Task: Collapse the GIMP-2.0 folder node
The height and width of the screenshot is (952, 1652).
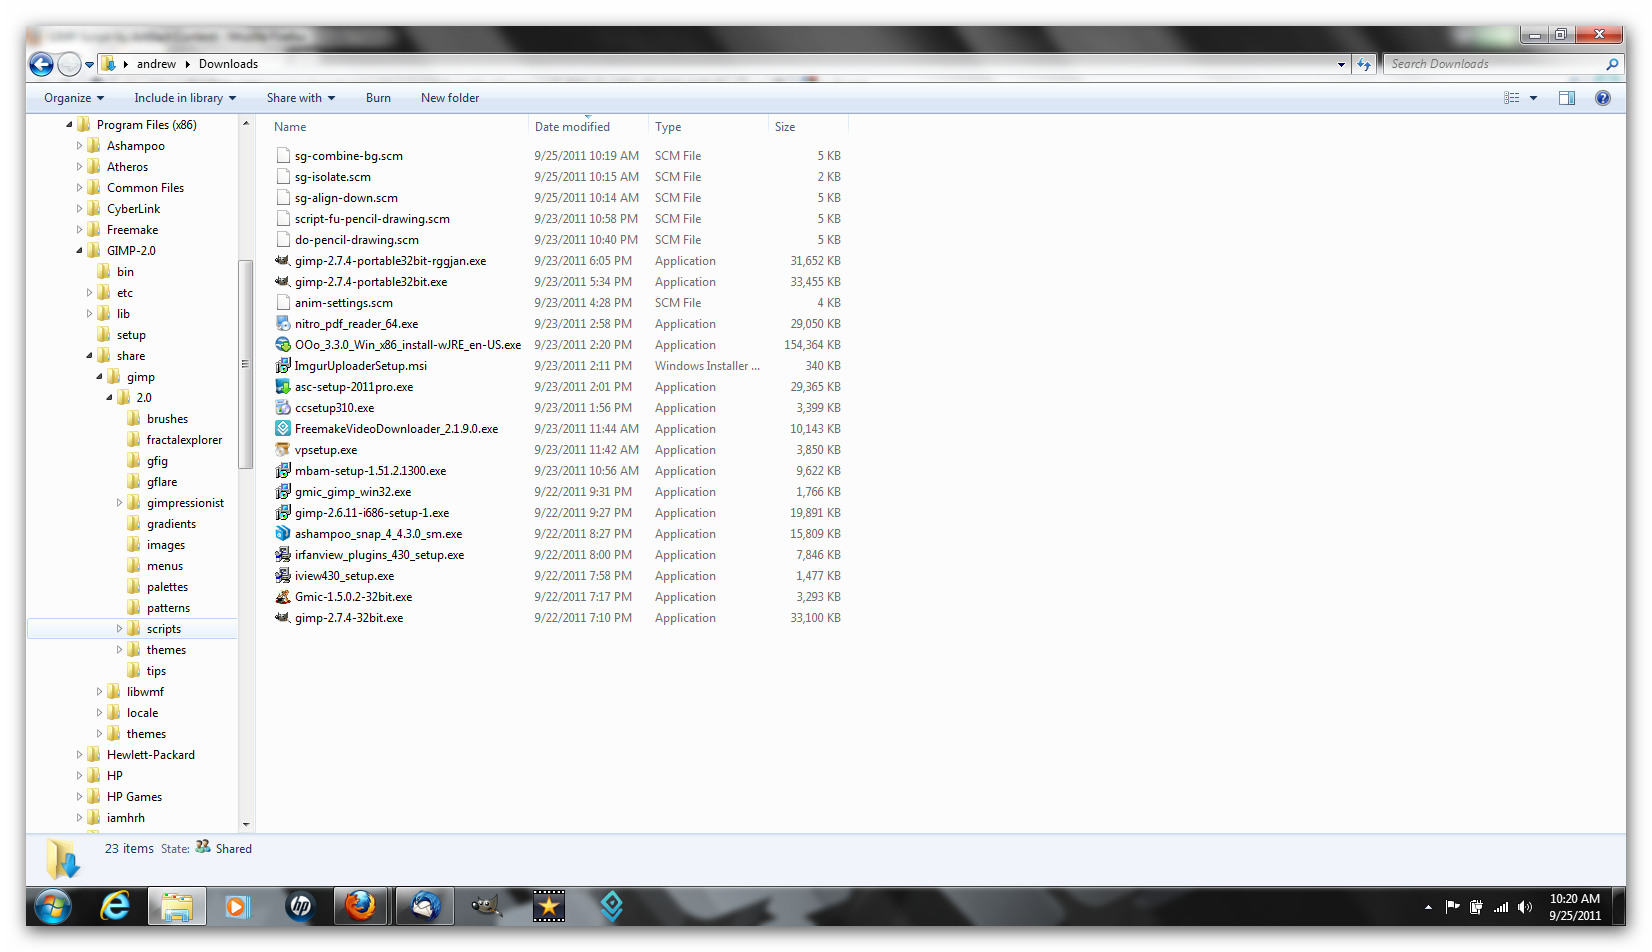Action: (x=79, y=251)
